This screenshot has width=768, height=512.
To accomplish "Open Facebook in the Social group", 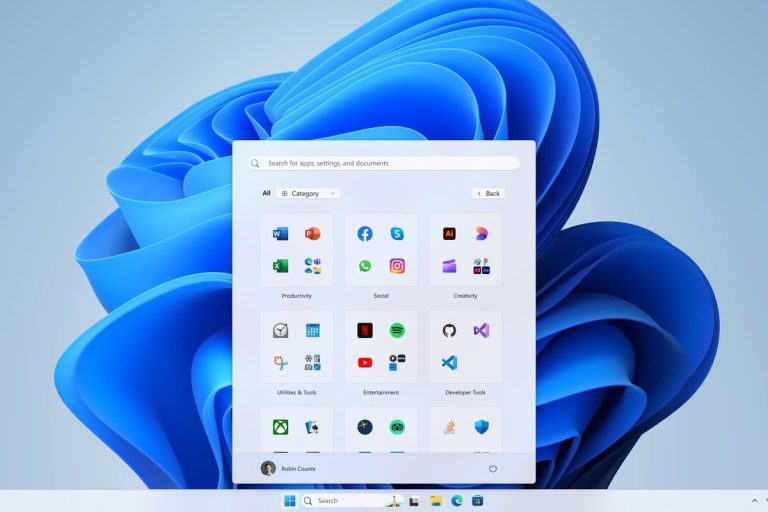I will click(365, 234).
